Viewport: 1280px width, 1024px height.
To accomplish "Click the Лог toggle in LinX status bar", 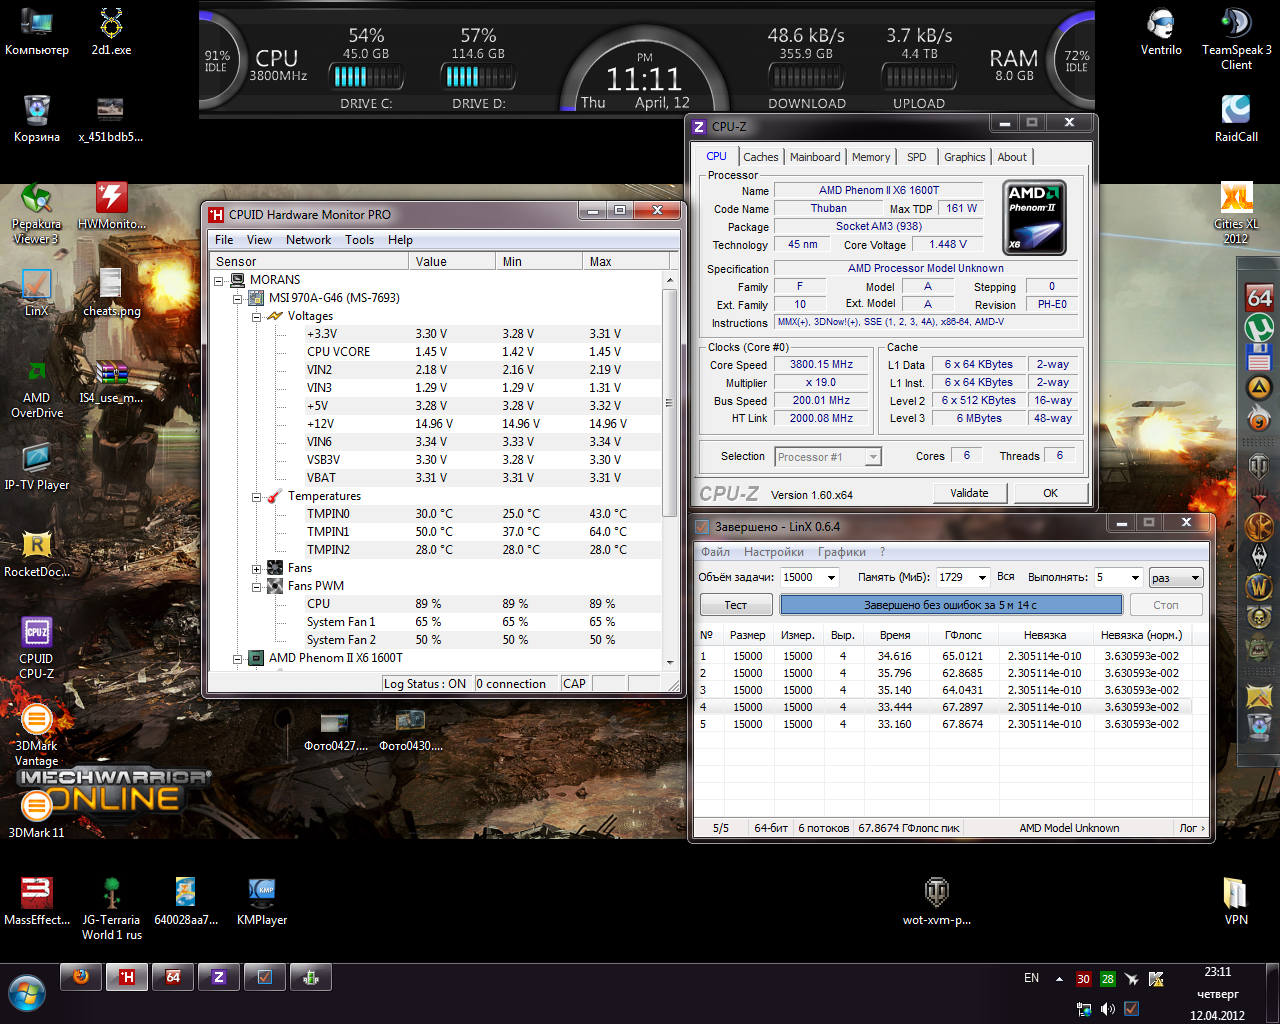I will click(x=1191, y=828).
